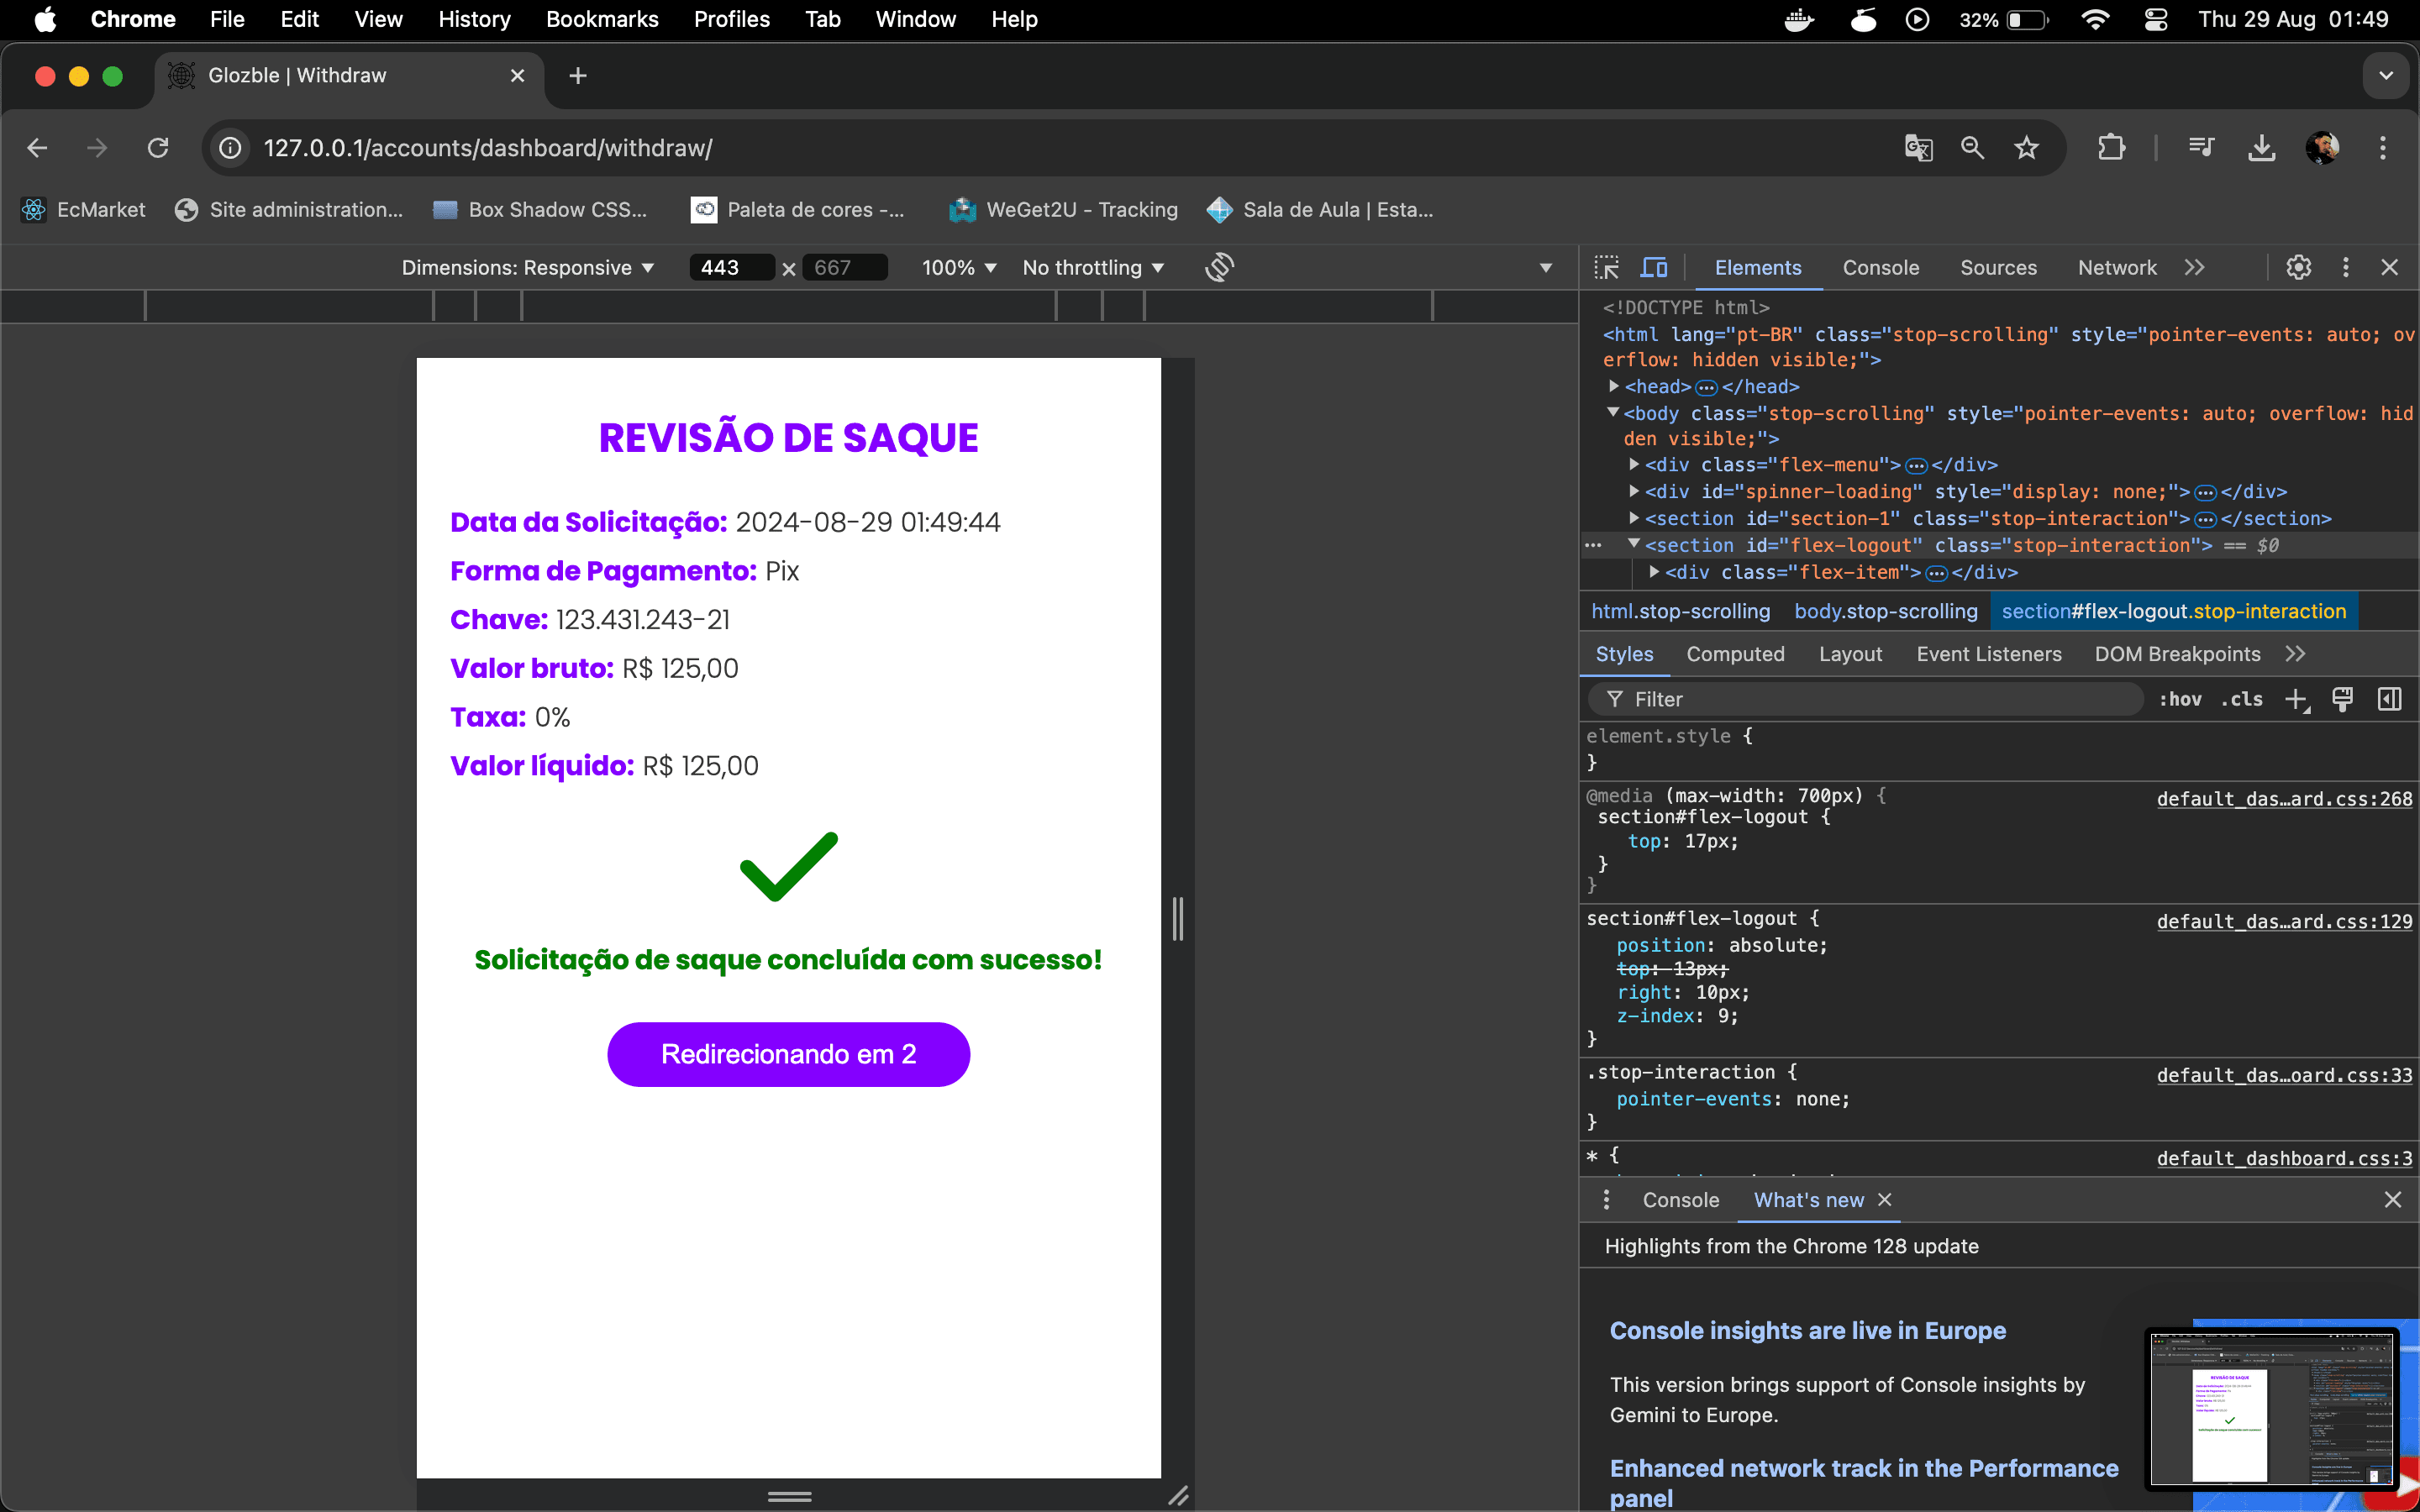Open Chrome downloads icon

click(x=2261, y=148)
